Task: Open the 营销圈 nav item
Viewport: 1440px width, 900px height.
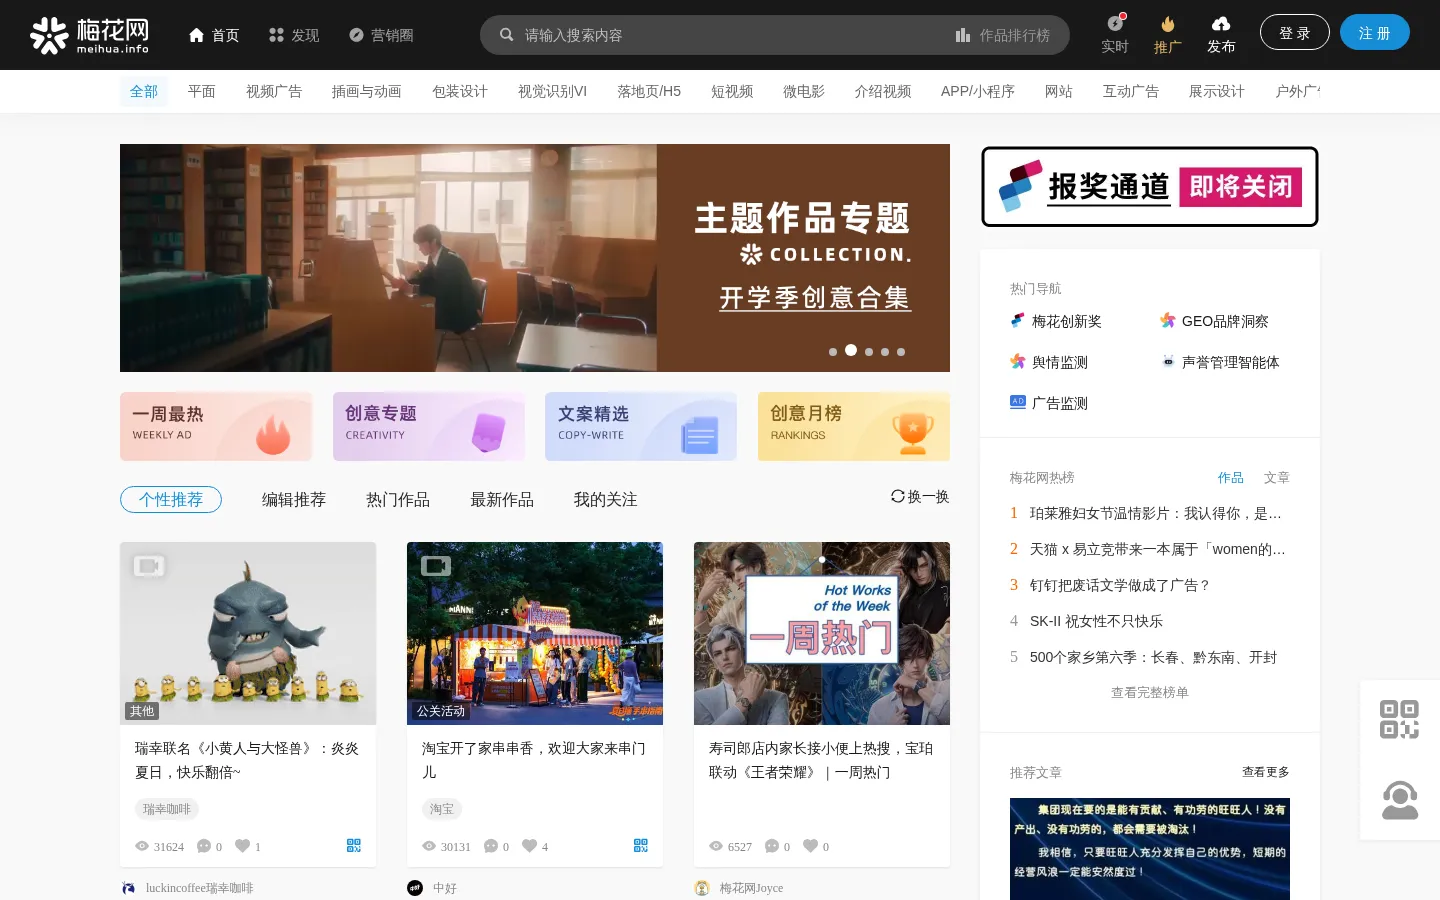Action: click(x=381, y=35)
